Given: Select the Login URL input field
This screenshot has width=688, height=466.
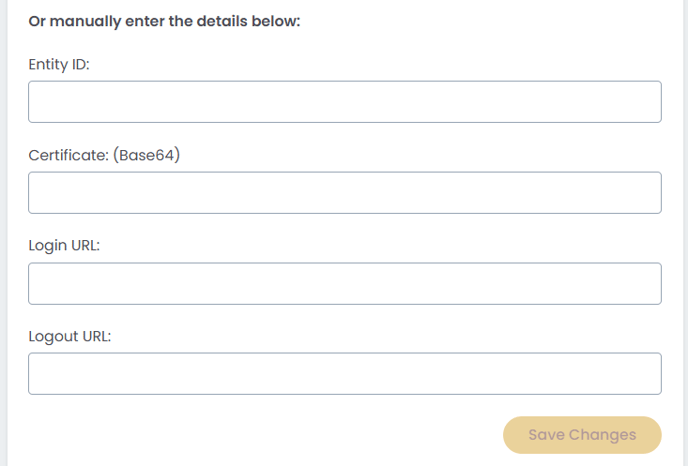Looking at the screenshot, I should point(344,284).
